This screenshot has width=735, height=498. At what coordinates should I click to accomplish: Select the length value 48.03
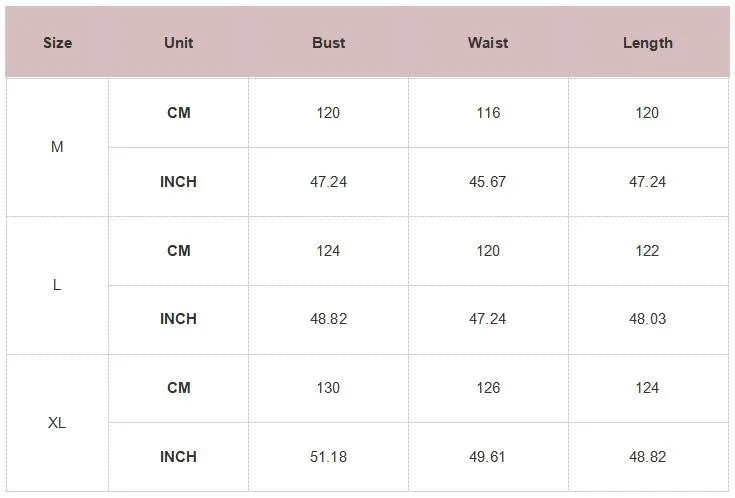pos(647,319)
